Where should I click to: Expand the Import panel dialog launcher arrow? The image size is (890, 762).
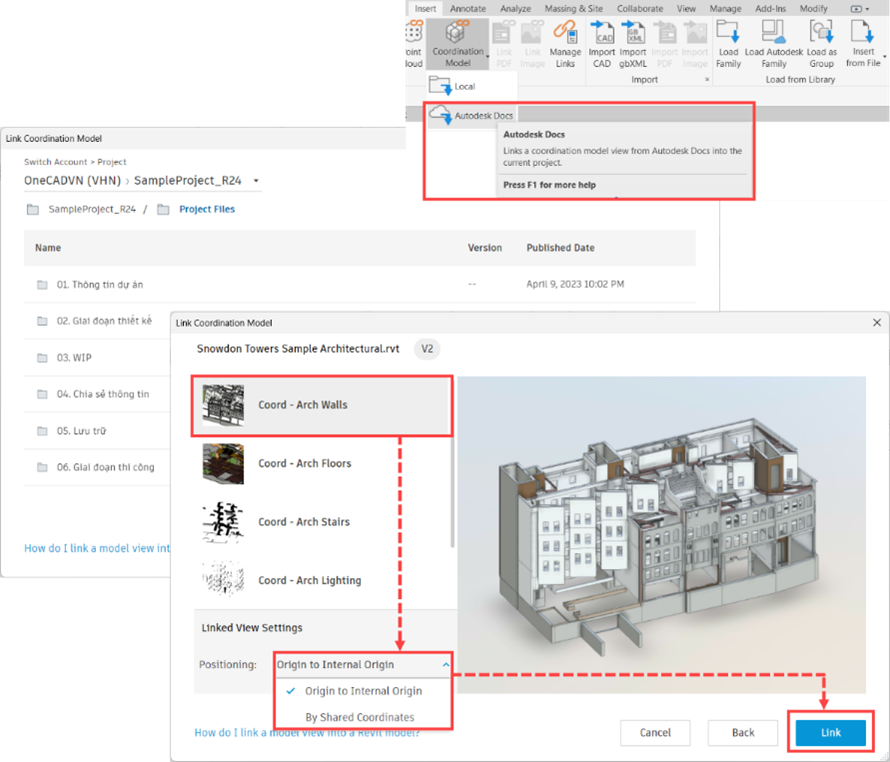coord(707,79)
